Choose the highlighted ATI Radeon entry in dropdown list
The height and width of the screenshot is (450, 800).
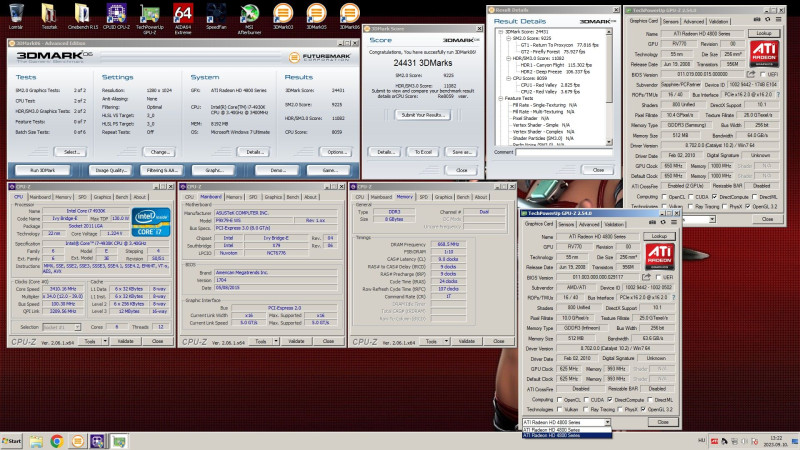566,436
